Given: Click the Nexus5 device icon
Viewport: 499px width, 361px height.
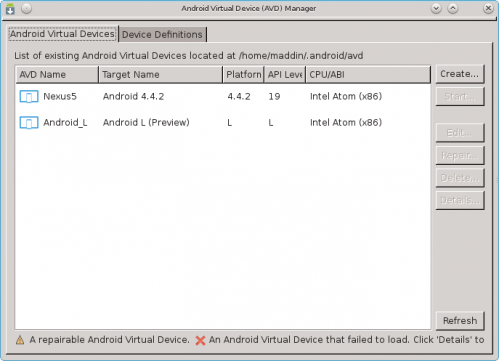Looking at the screenshot, I should (29, 97).
